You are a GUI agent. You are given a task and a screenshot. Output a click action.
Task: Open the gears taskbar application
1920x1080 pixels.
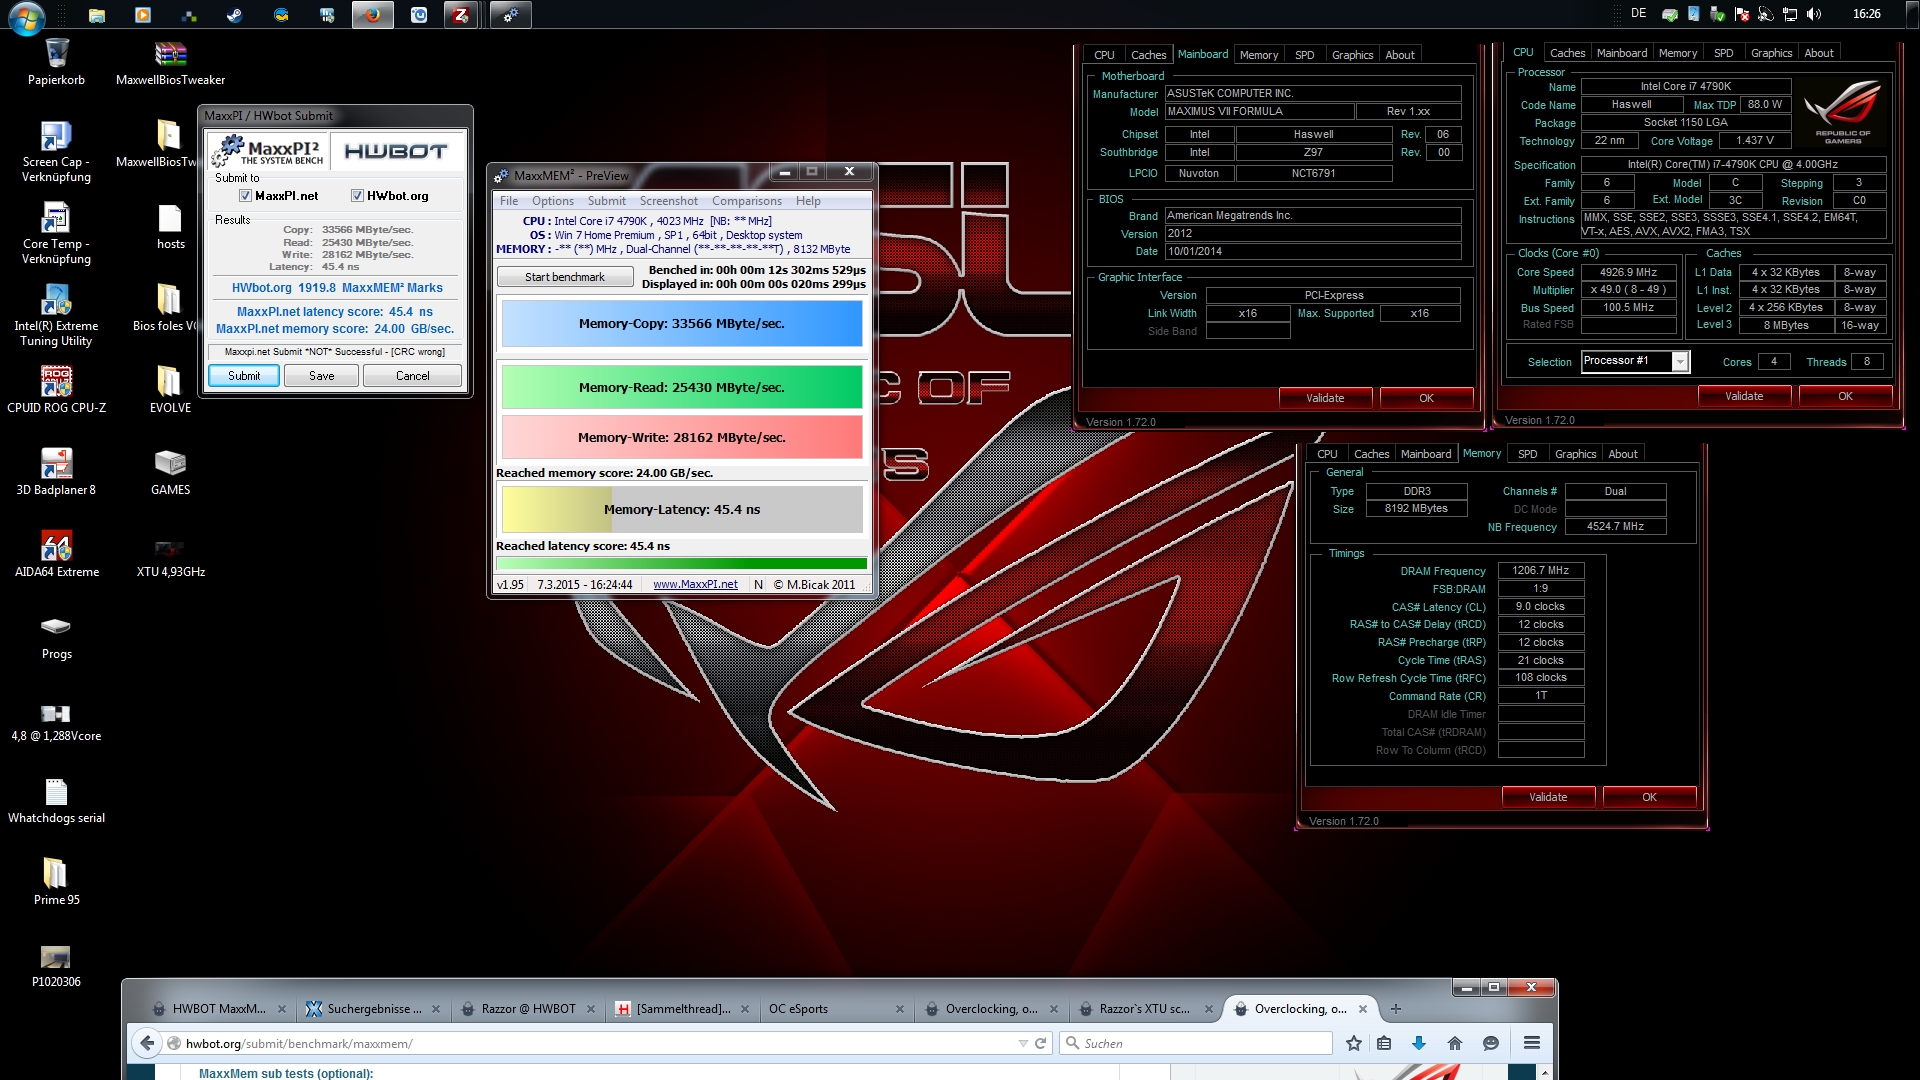coord(510,15)
